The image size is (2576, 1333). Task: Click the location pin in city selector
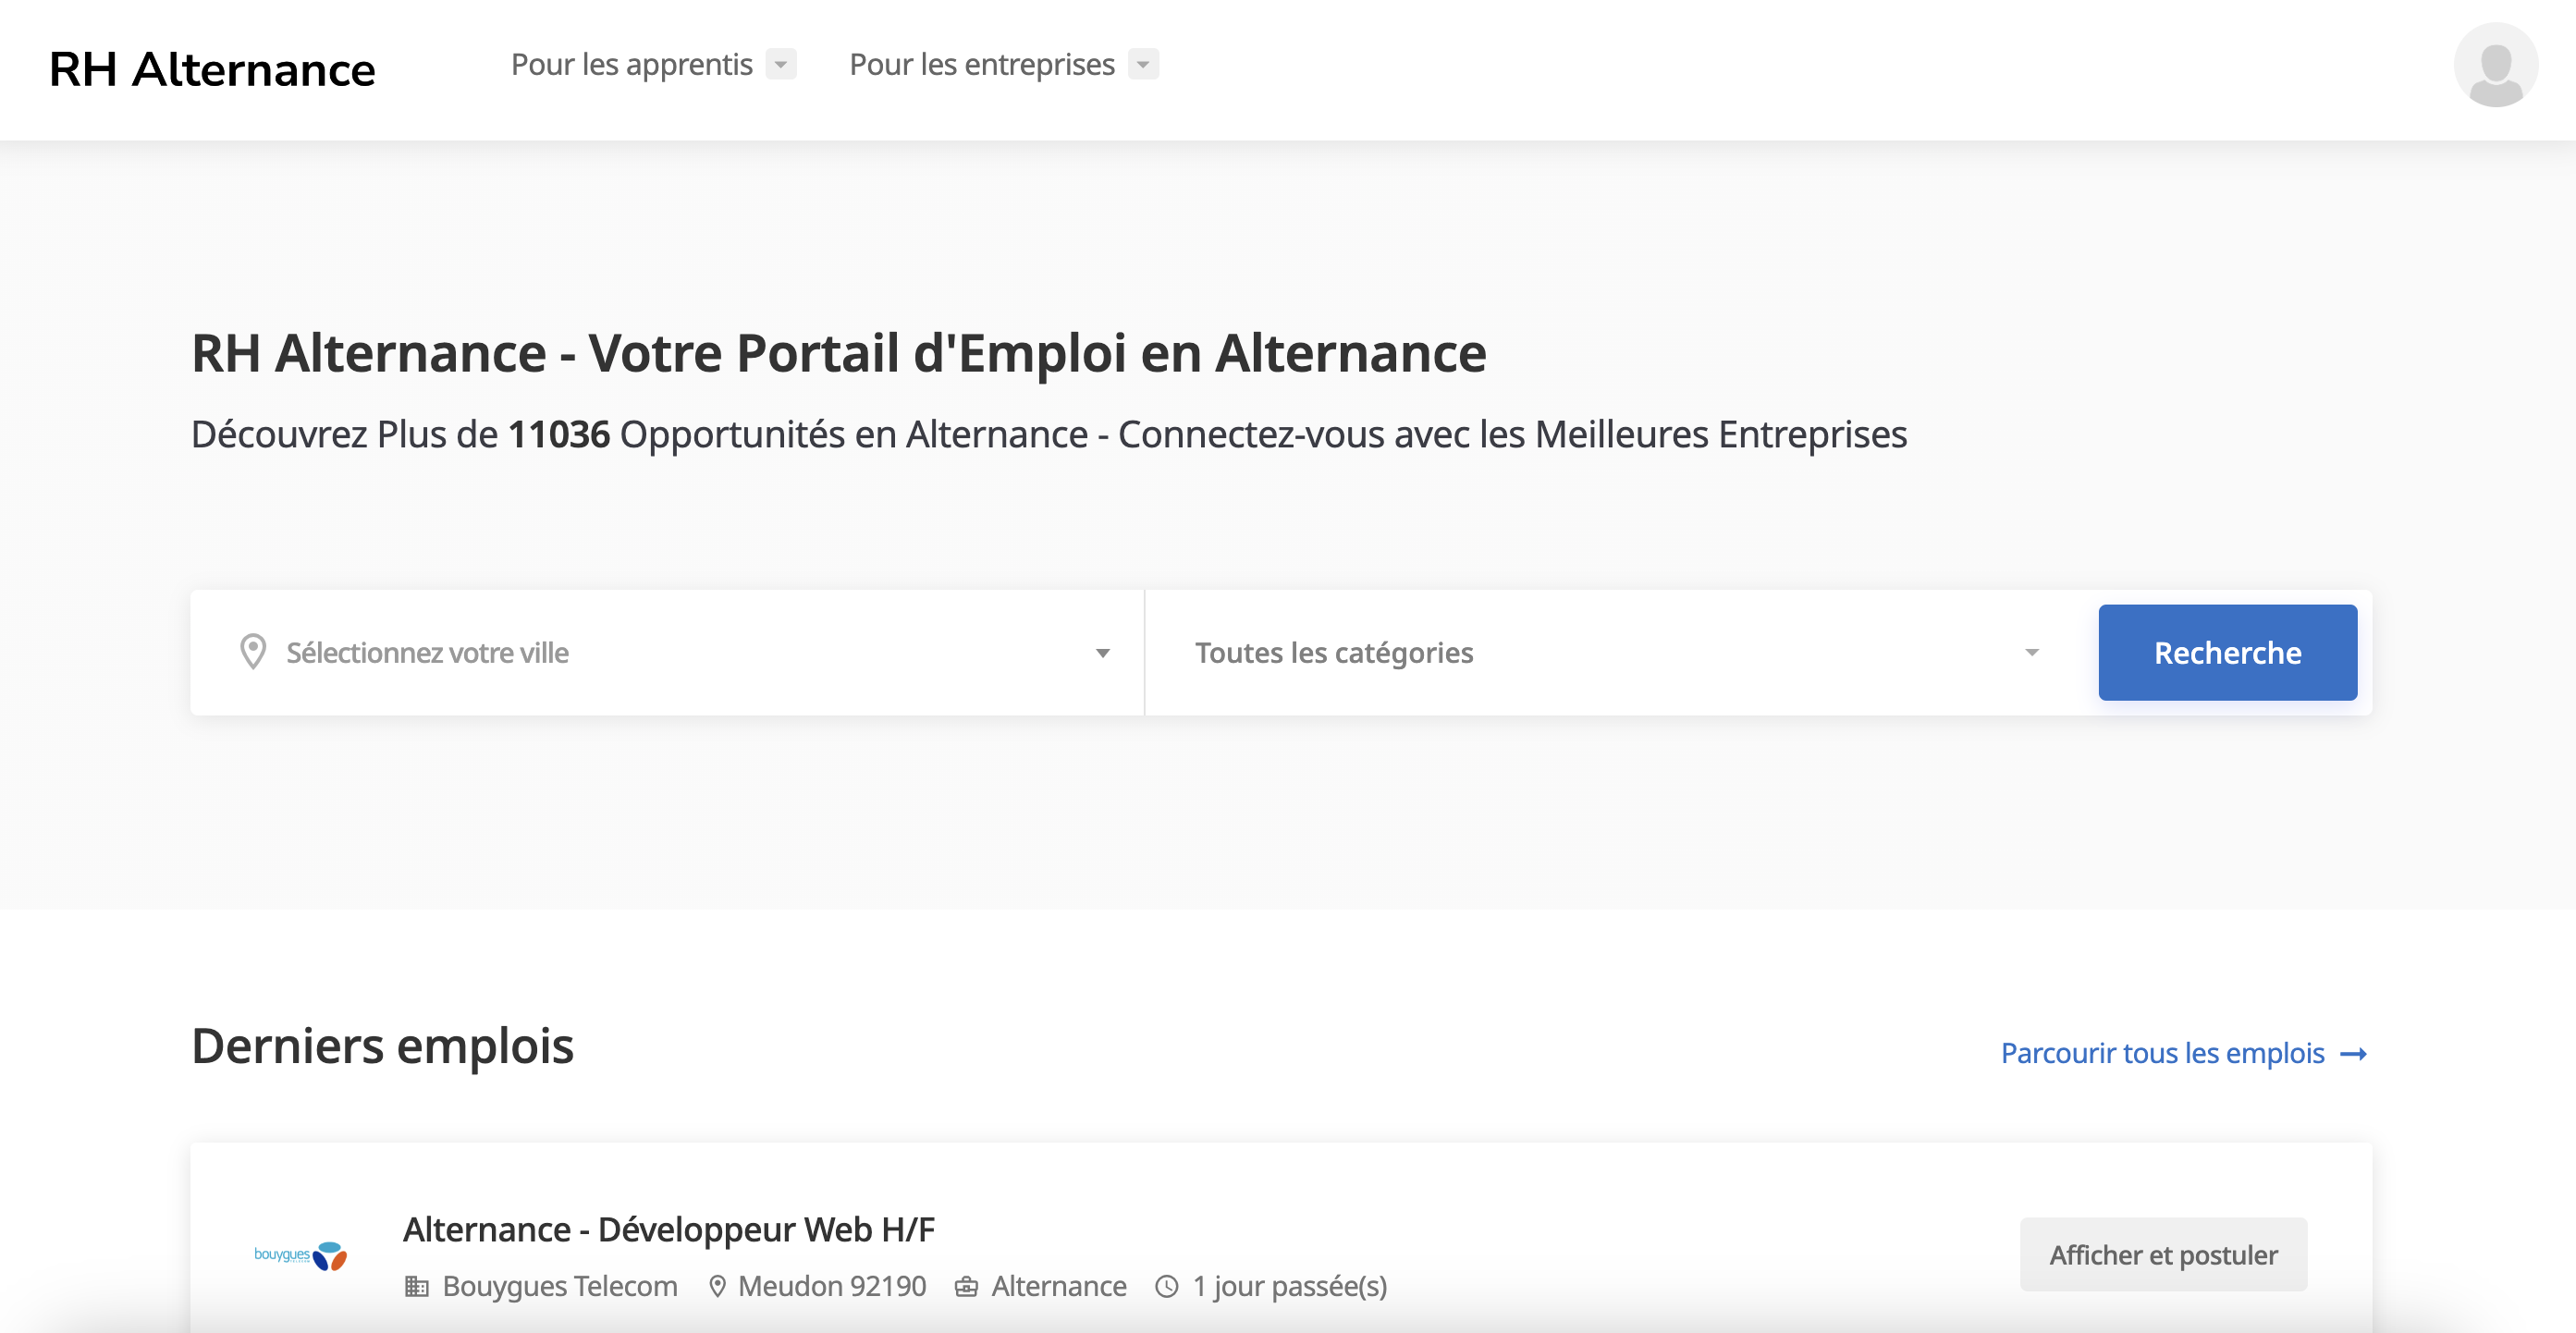(253, 652)
